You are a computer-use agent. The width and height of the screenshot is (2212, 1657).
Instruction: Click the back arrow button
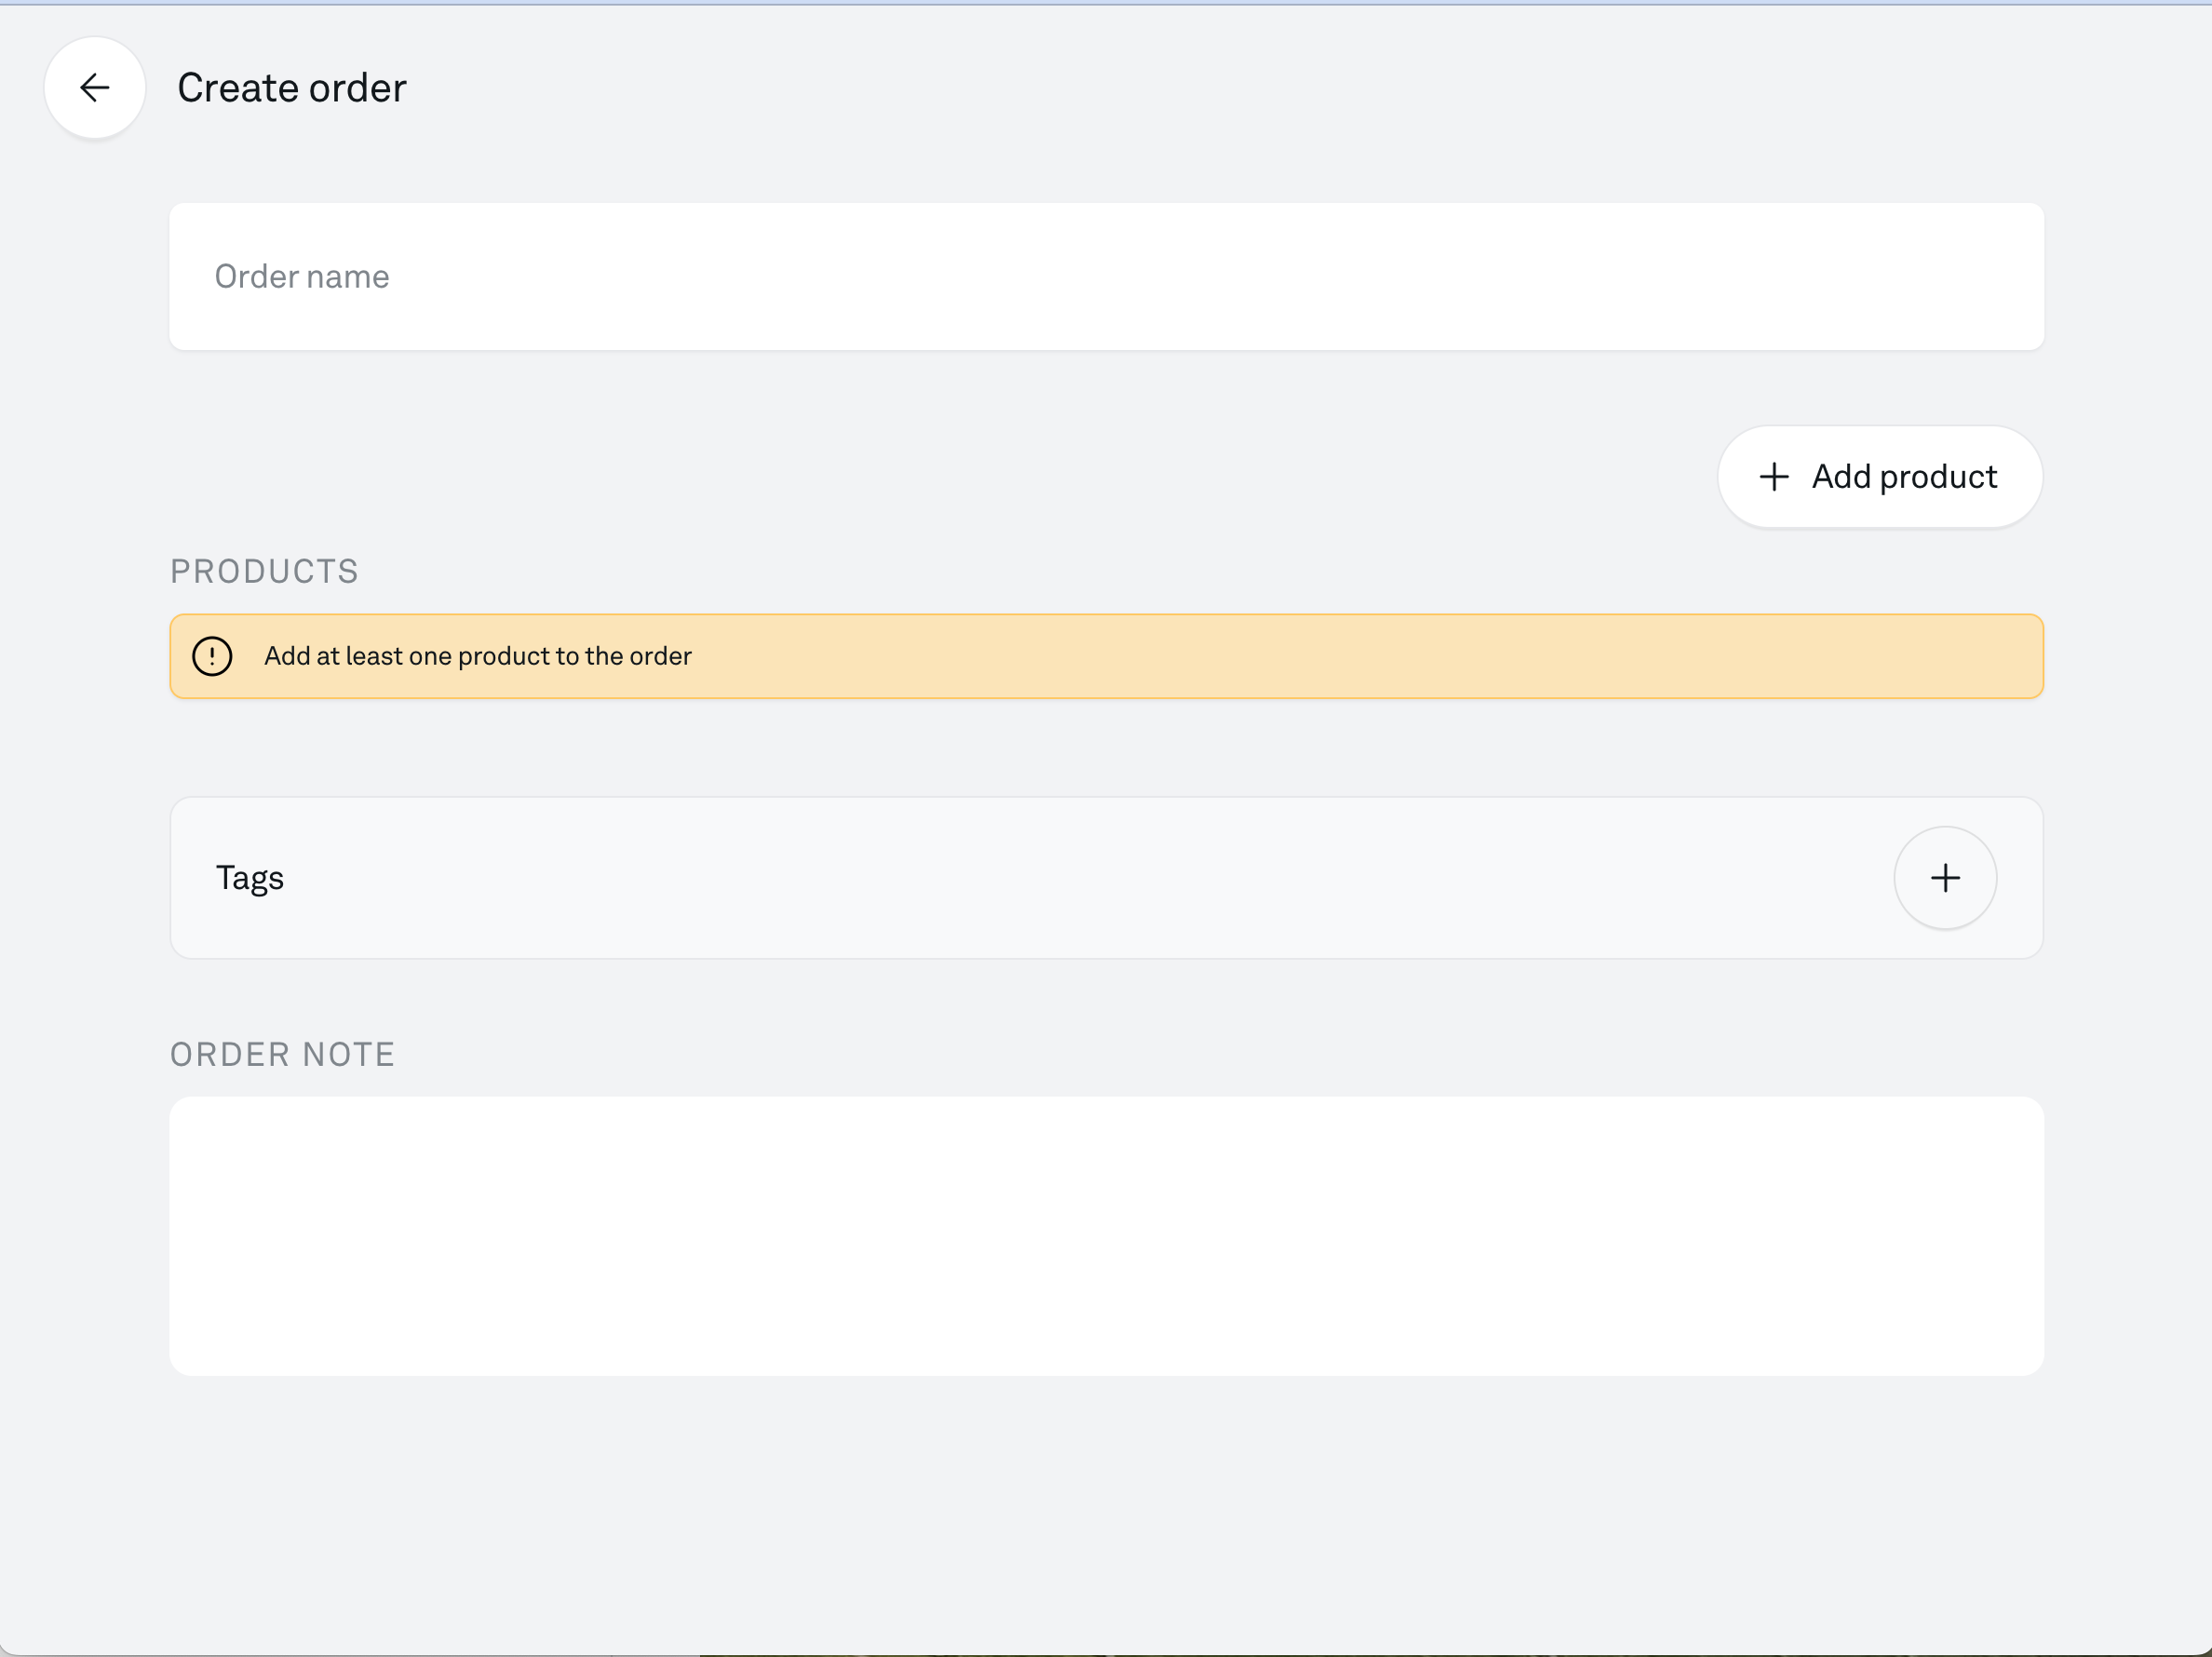pos(94,88)
